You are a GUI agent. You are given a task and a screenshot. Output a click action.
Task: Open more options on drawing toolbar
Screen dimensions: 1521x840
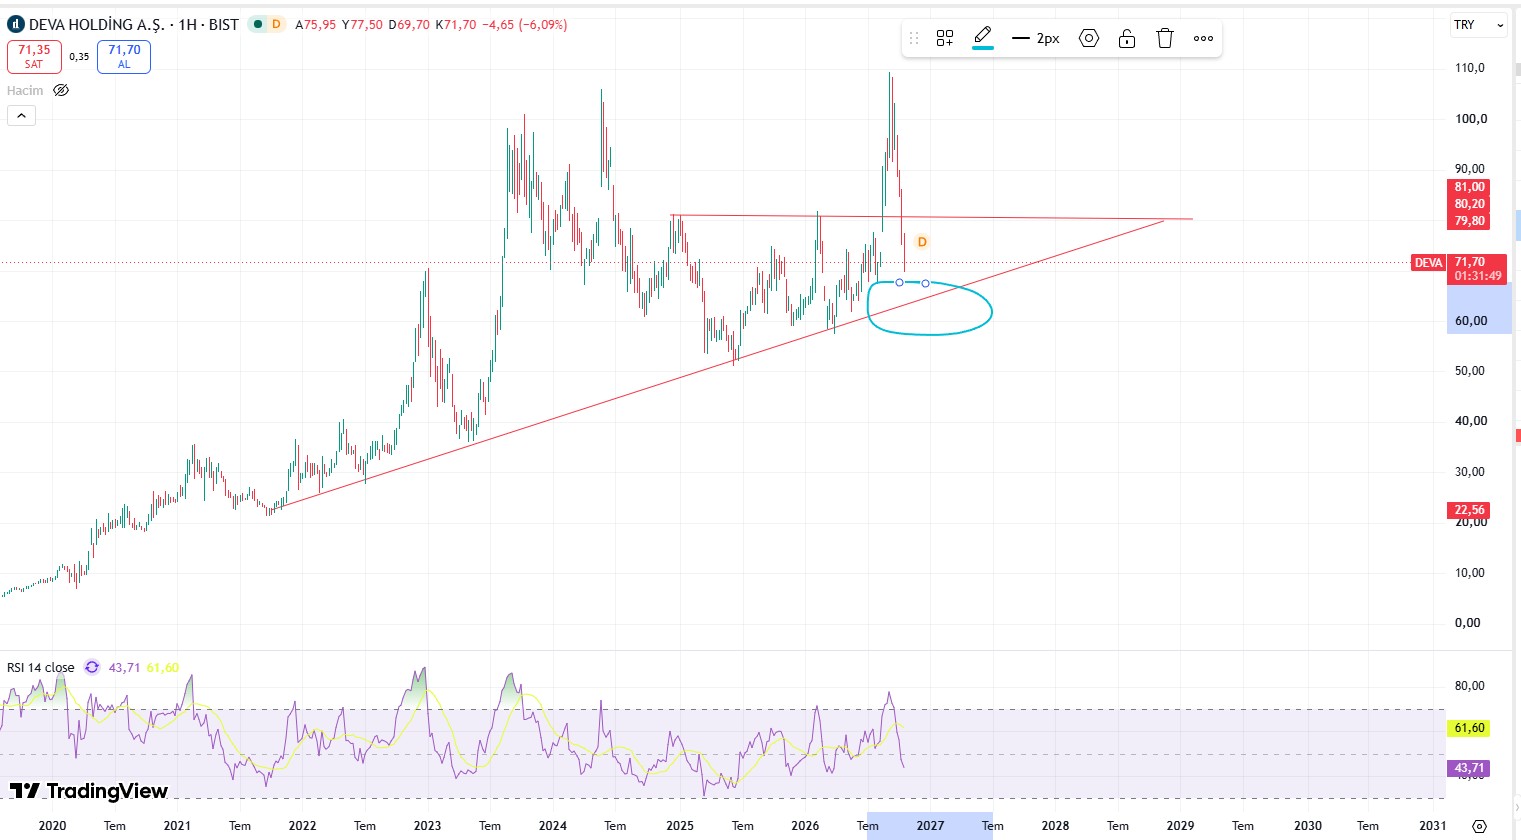[x=1203, y=38]
